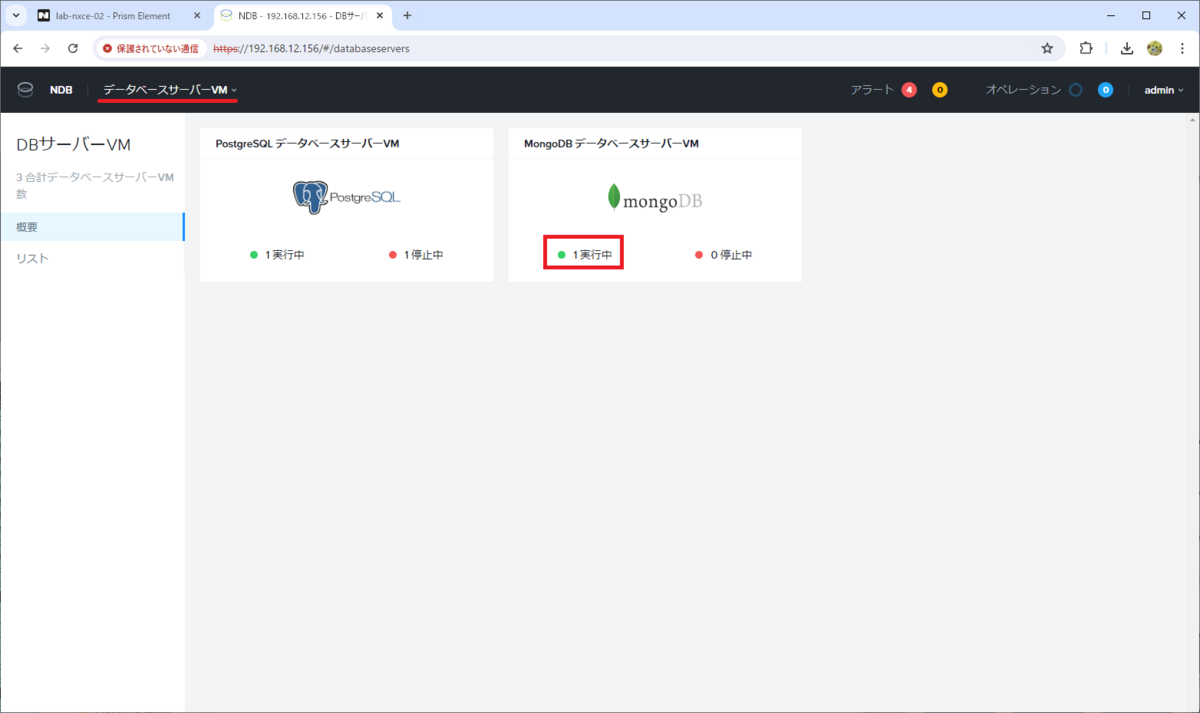
Task: Select リスト in the left sidebar
Action: 92,259
